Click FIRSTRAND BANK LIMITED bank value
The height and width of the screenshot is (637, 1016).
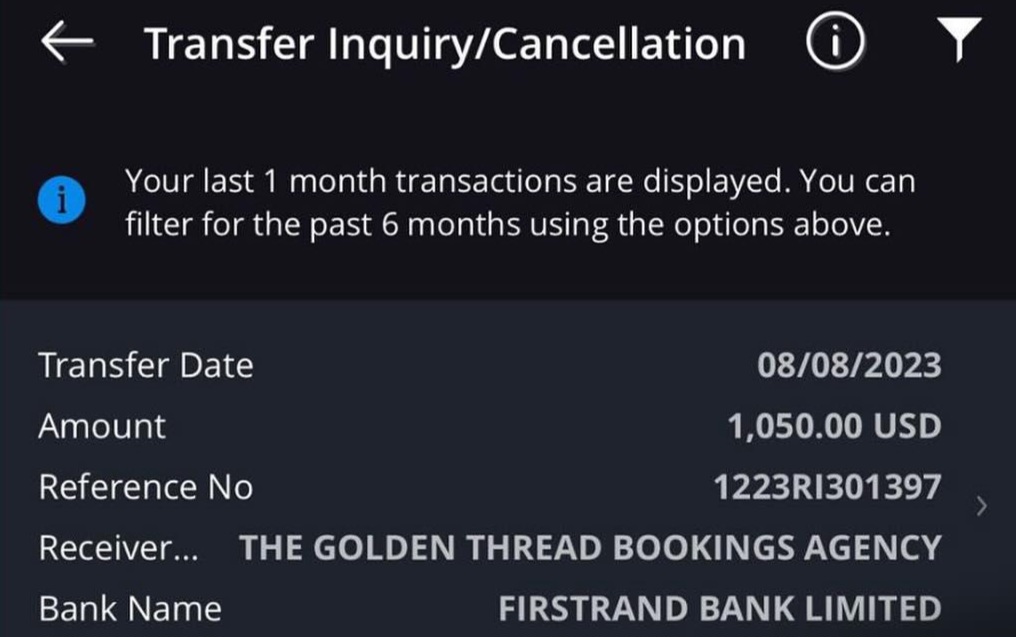pyautogui.click(x=720, y=608)
